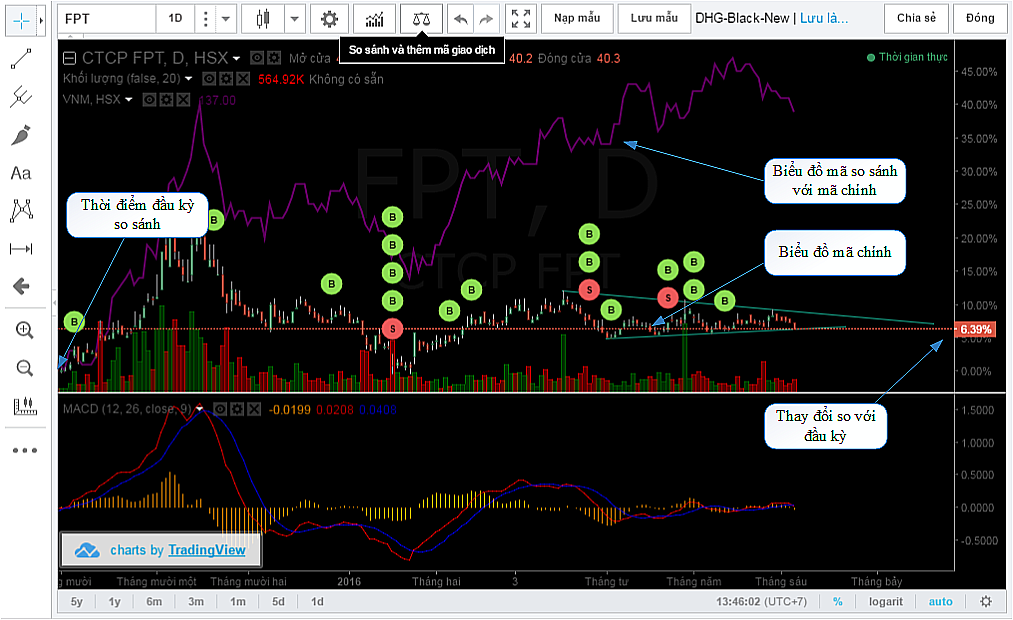1013x620 pixels.
Task: Click the compare symbols scales icon
Action: (x=421, y=19)
